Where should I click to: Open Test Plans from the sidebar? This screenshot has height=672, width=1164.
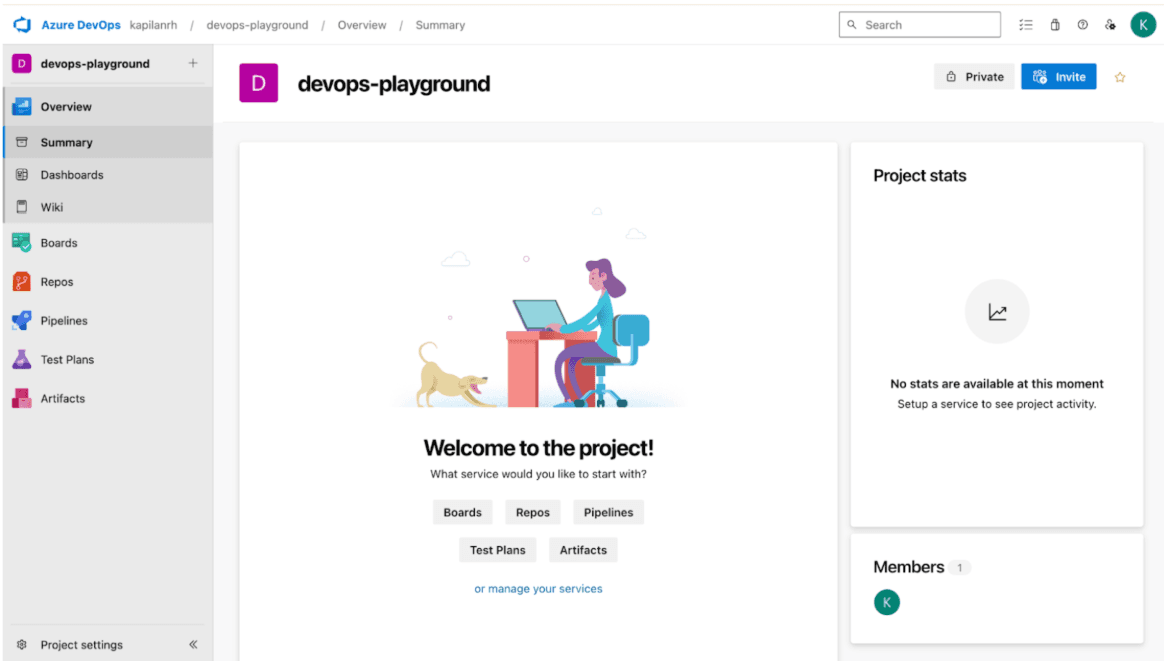[67, 359]
